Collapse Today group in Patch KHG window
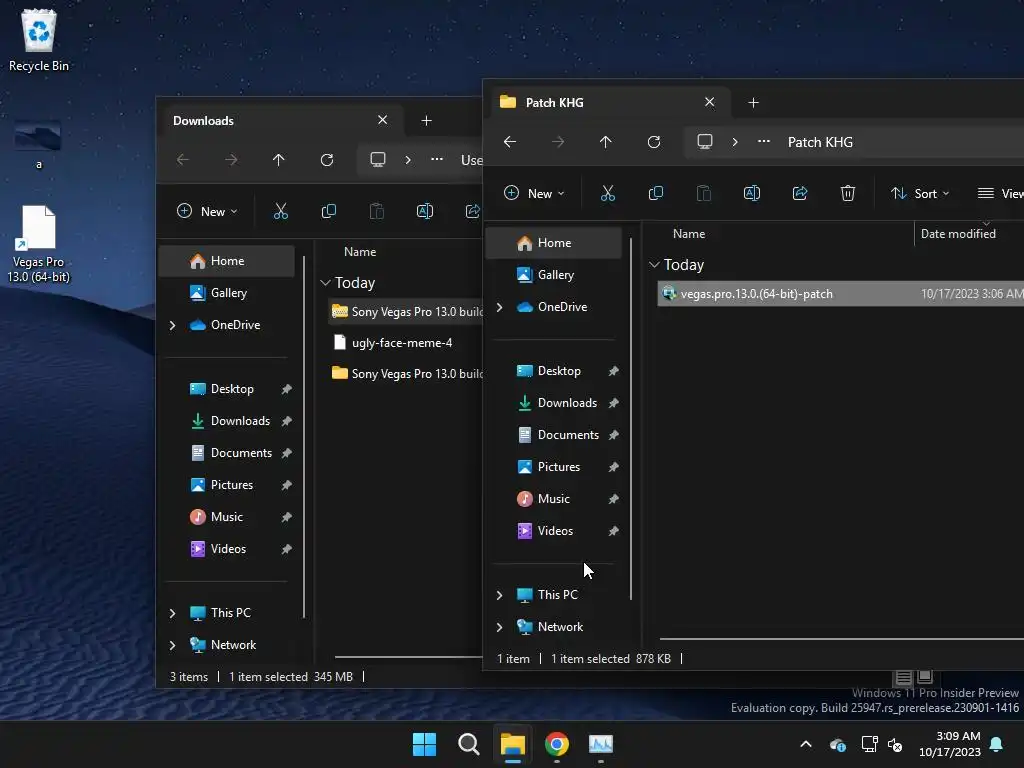The image size is (1024, 768). 654,264
